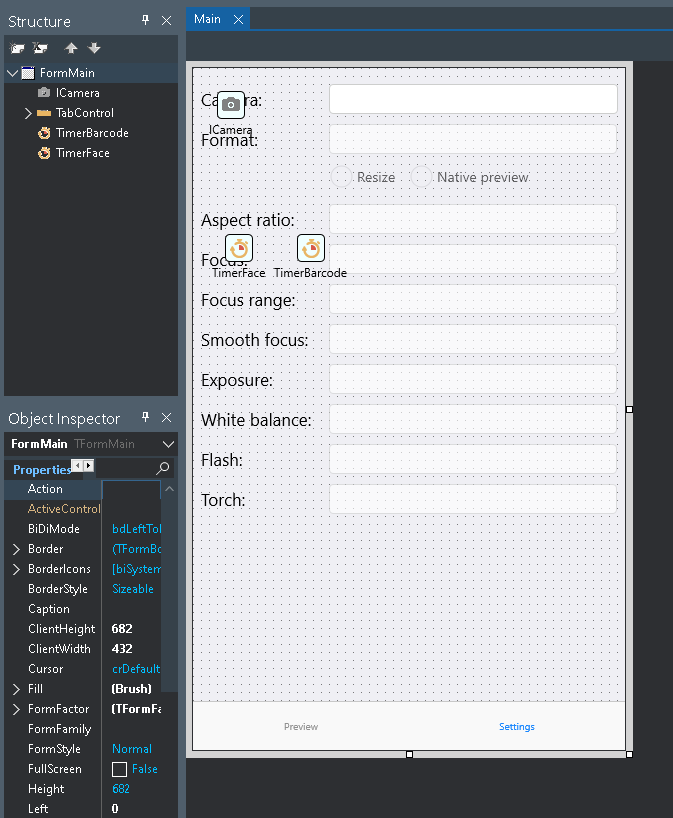Screen dimensions: 673x818
Task: Select the TimerFace component on the form
Action: tap(239, 248)
